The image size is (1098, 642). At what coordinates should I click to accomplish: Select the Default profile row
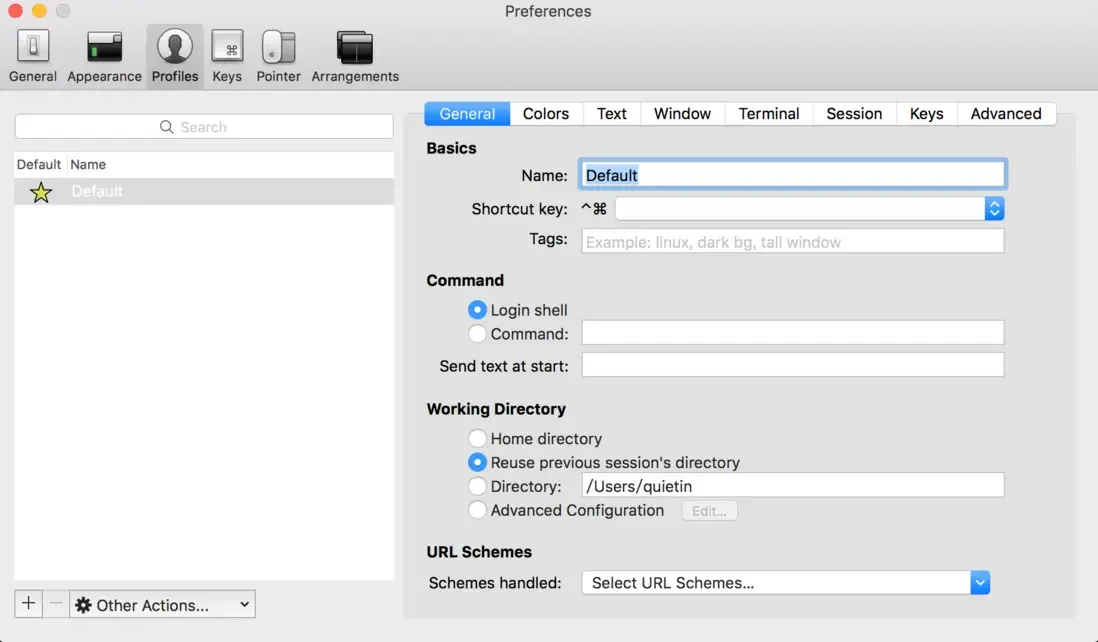pos(204,191)
